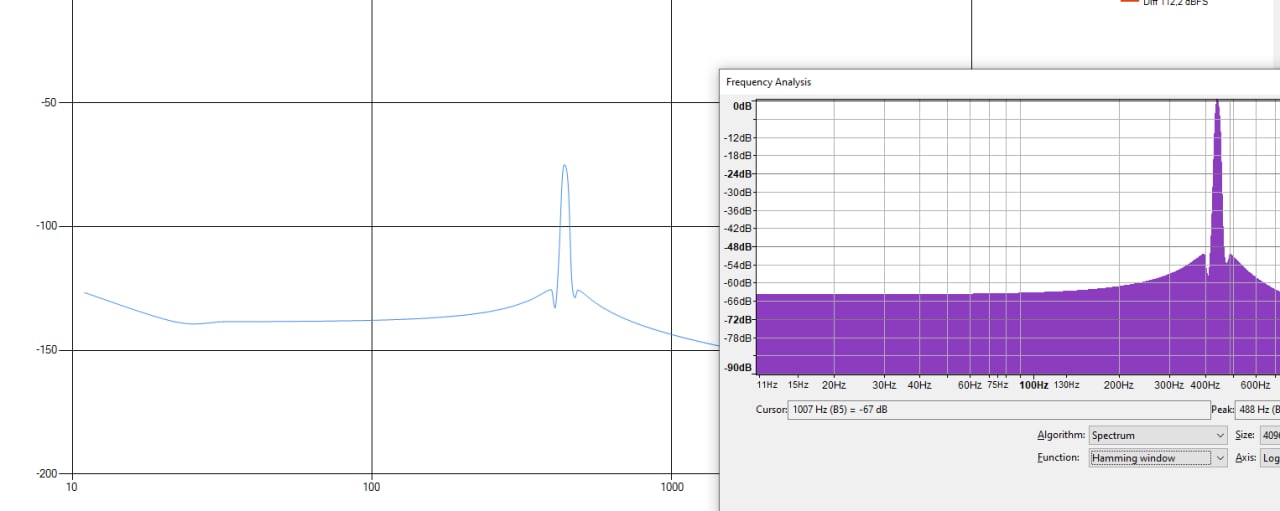1280x511 pixels.
Task: Open the Axis dropdown showing Log
Action: [x=1270, y=458]
